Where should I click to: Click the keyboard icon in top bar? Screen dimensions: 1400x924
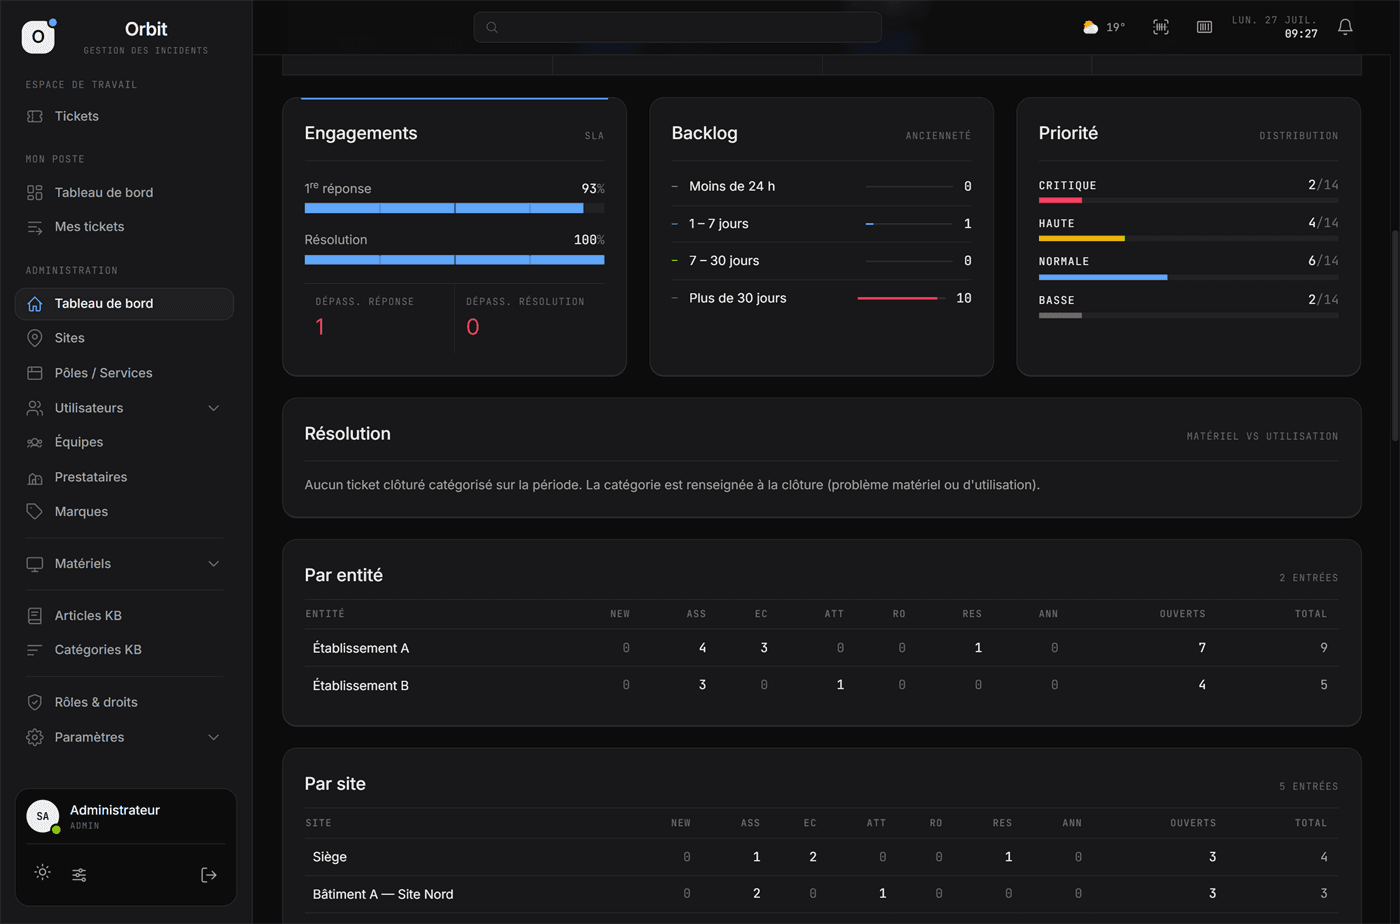pyautogui.click(x=1204, y=27)
